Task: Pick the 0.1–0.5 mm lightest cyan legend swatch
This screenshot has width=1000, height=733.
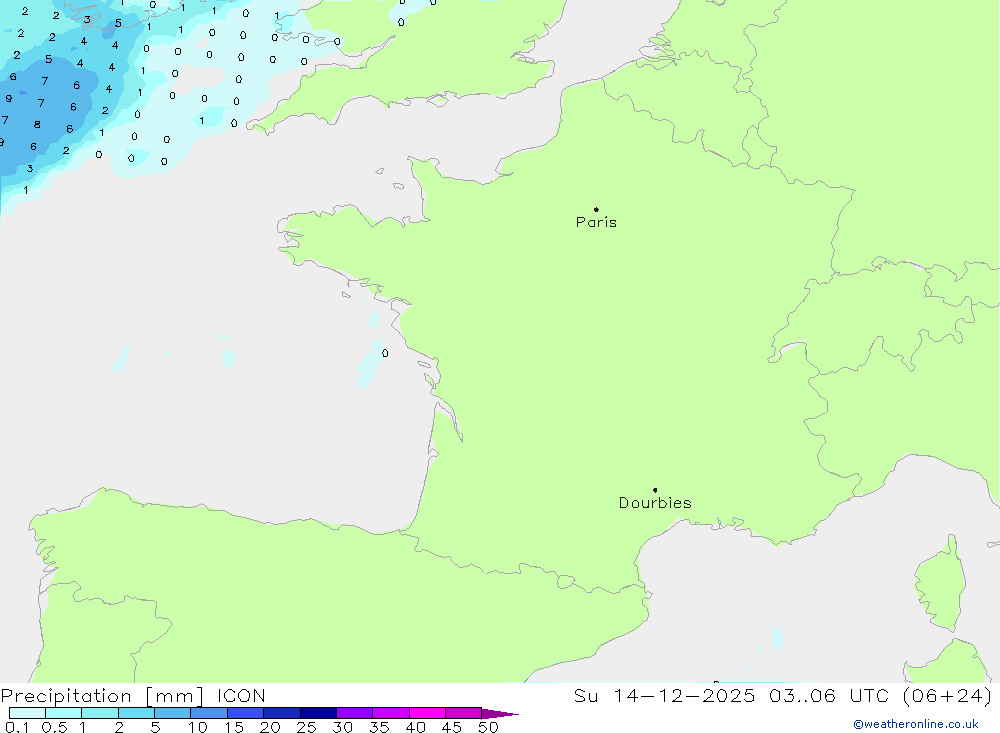Action: 27,713
